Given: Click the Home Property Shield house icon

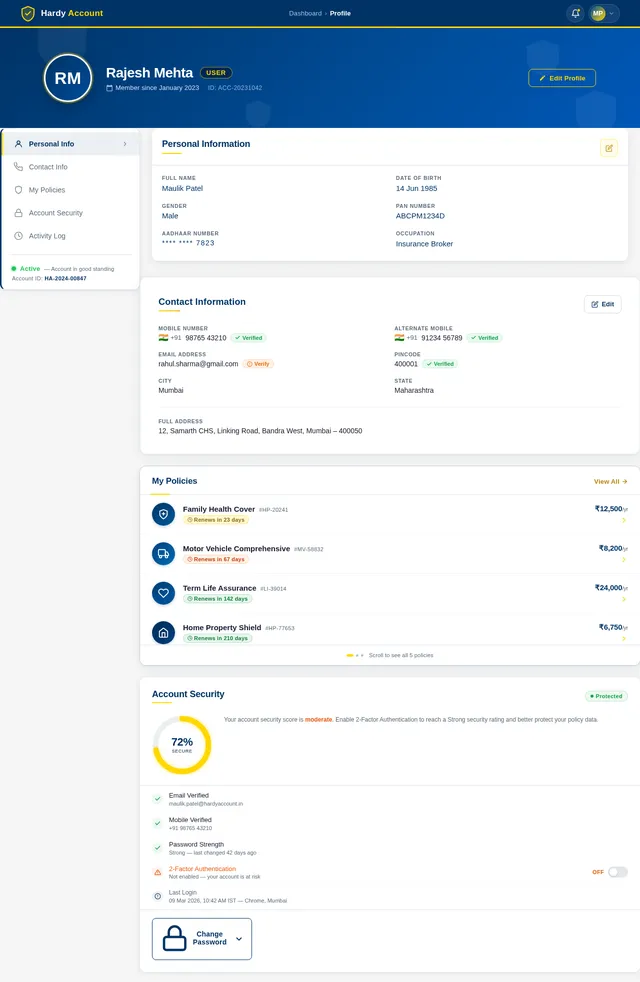Looking at the screenshot, I should 163,632.
